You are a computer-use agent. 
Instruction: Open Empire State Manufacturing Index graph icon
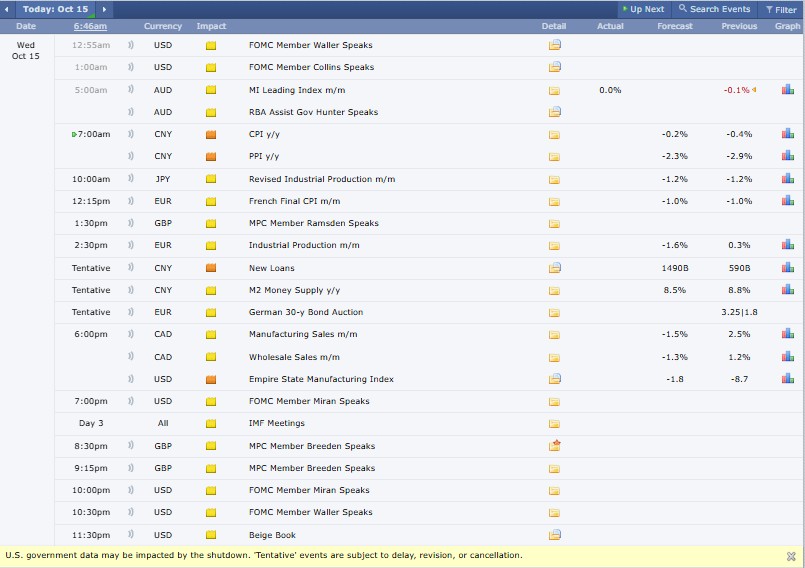coord(788,379)
